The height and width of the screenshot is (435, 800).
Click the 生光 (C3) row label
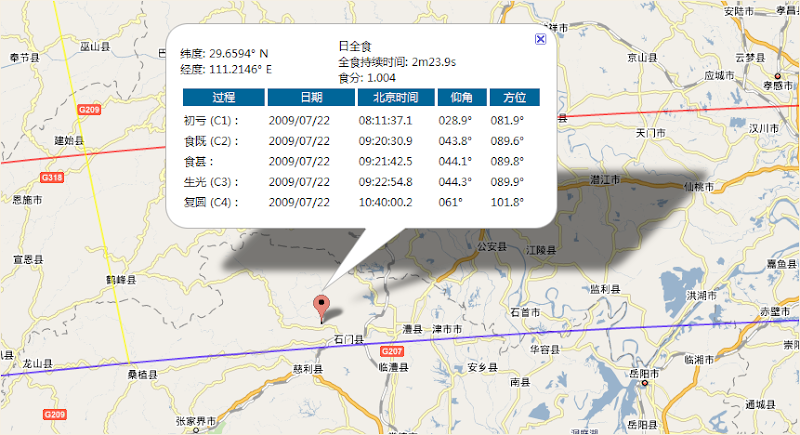coord(211,182)
